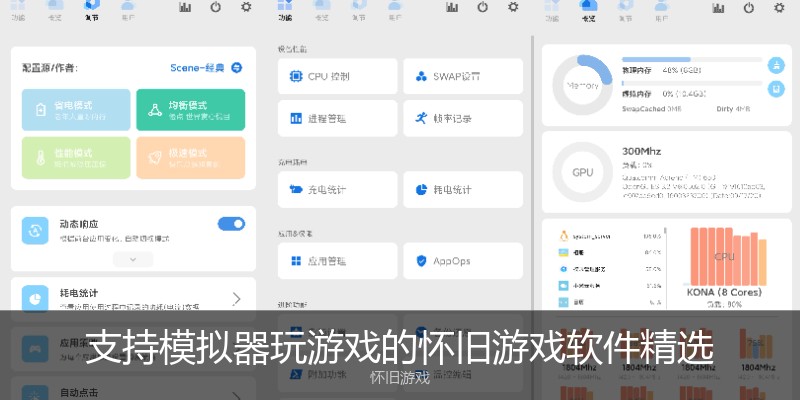800x400 pixels.
Task: Expand the 动态响应 options chevron
Action: click(133, 259)
